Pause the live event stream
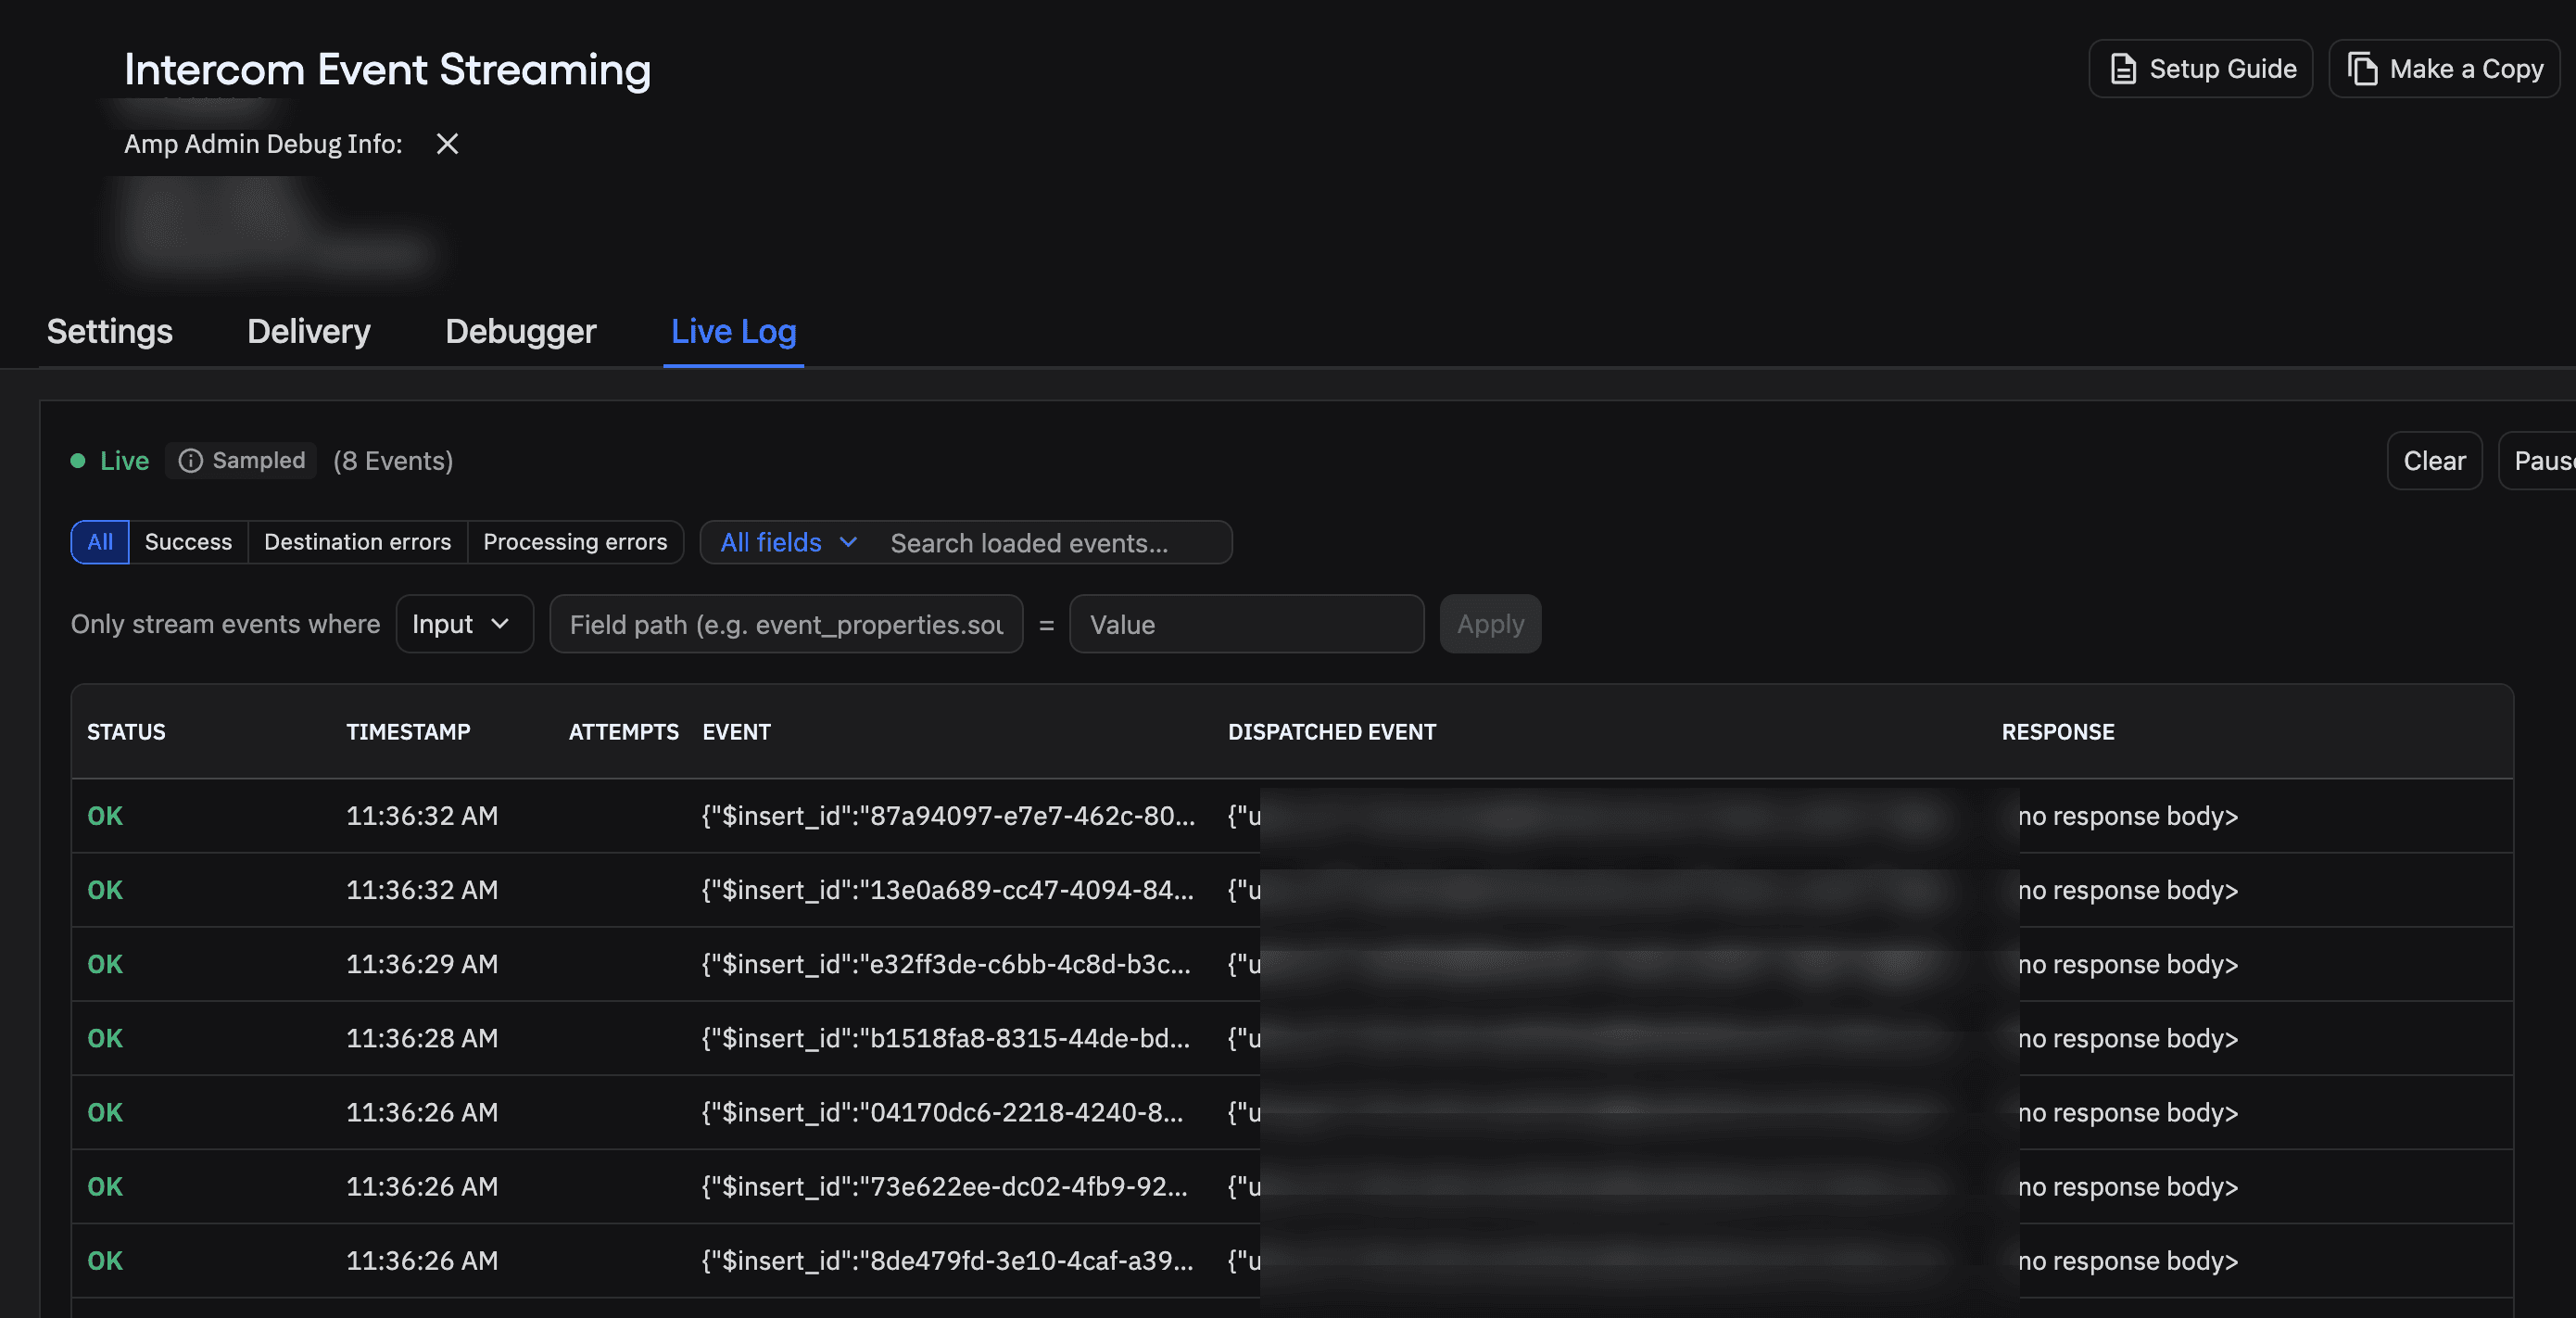2576x1318 pixels. coord(2538,460)
